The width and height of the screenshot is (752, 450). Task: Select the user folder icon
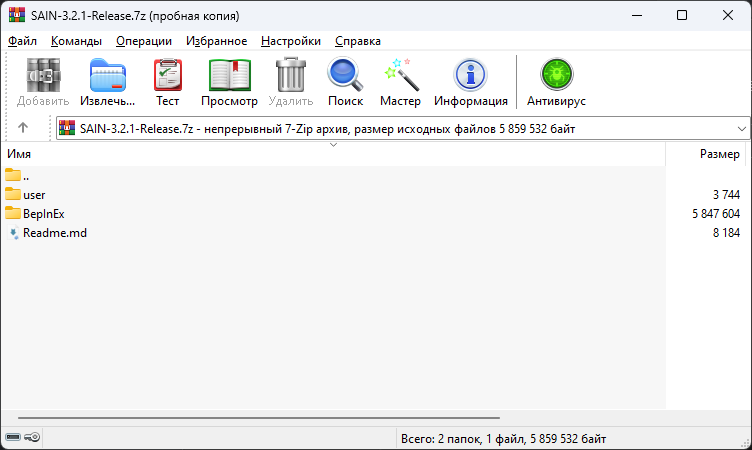13,194
